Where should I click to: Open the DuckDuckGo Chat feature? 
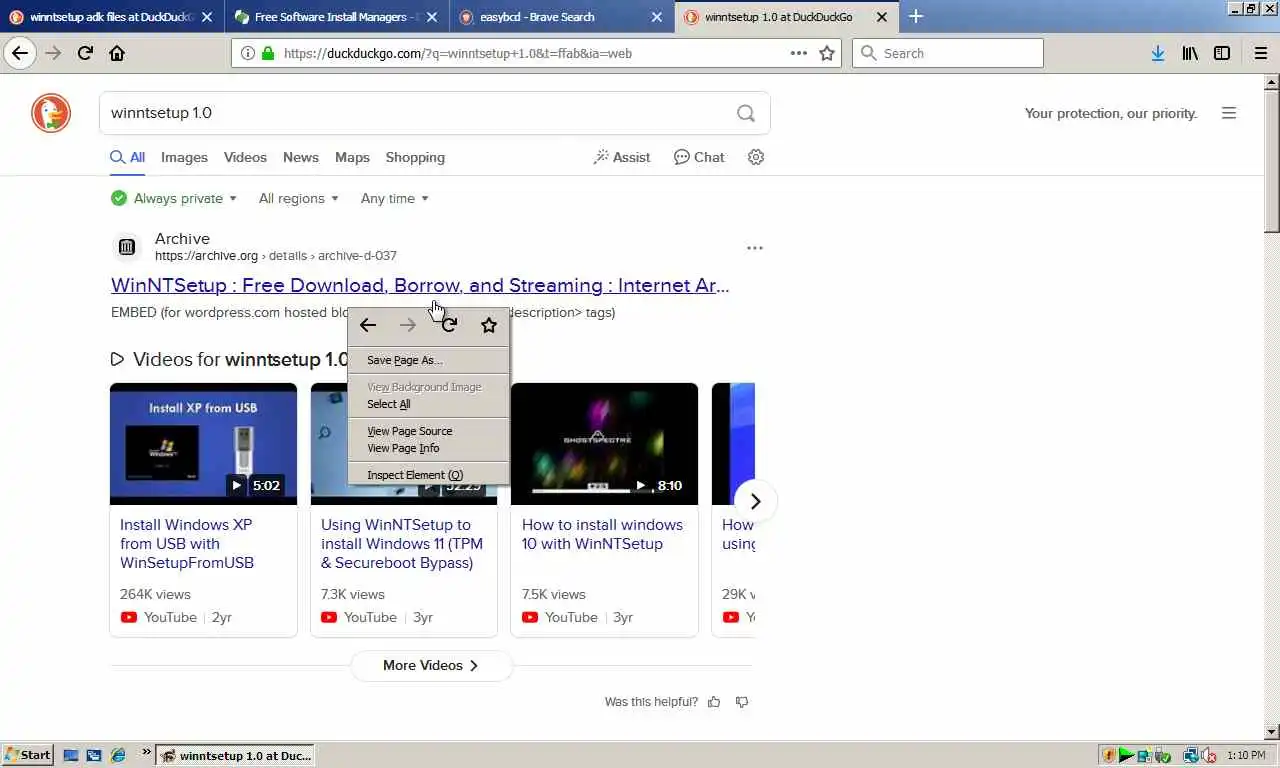[x=699, y=157]
